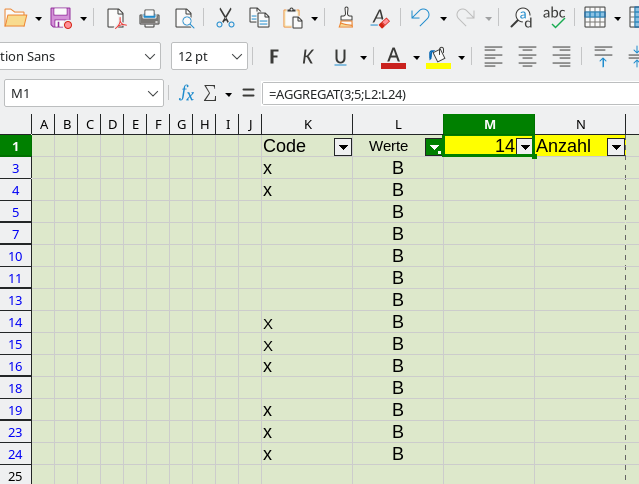Cut selection with scissors icon
This screenshot has width=639, height=484.
(225, 18)
